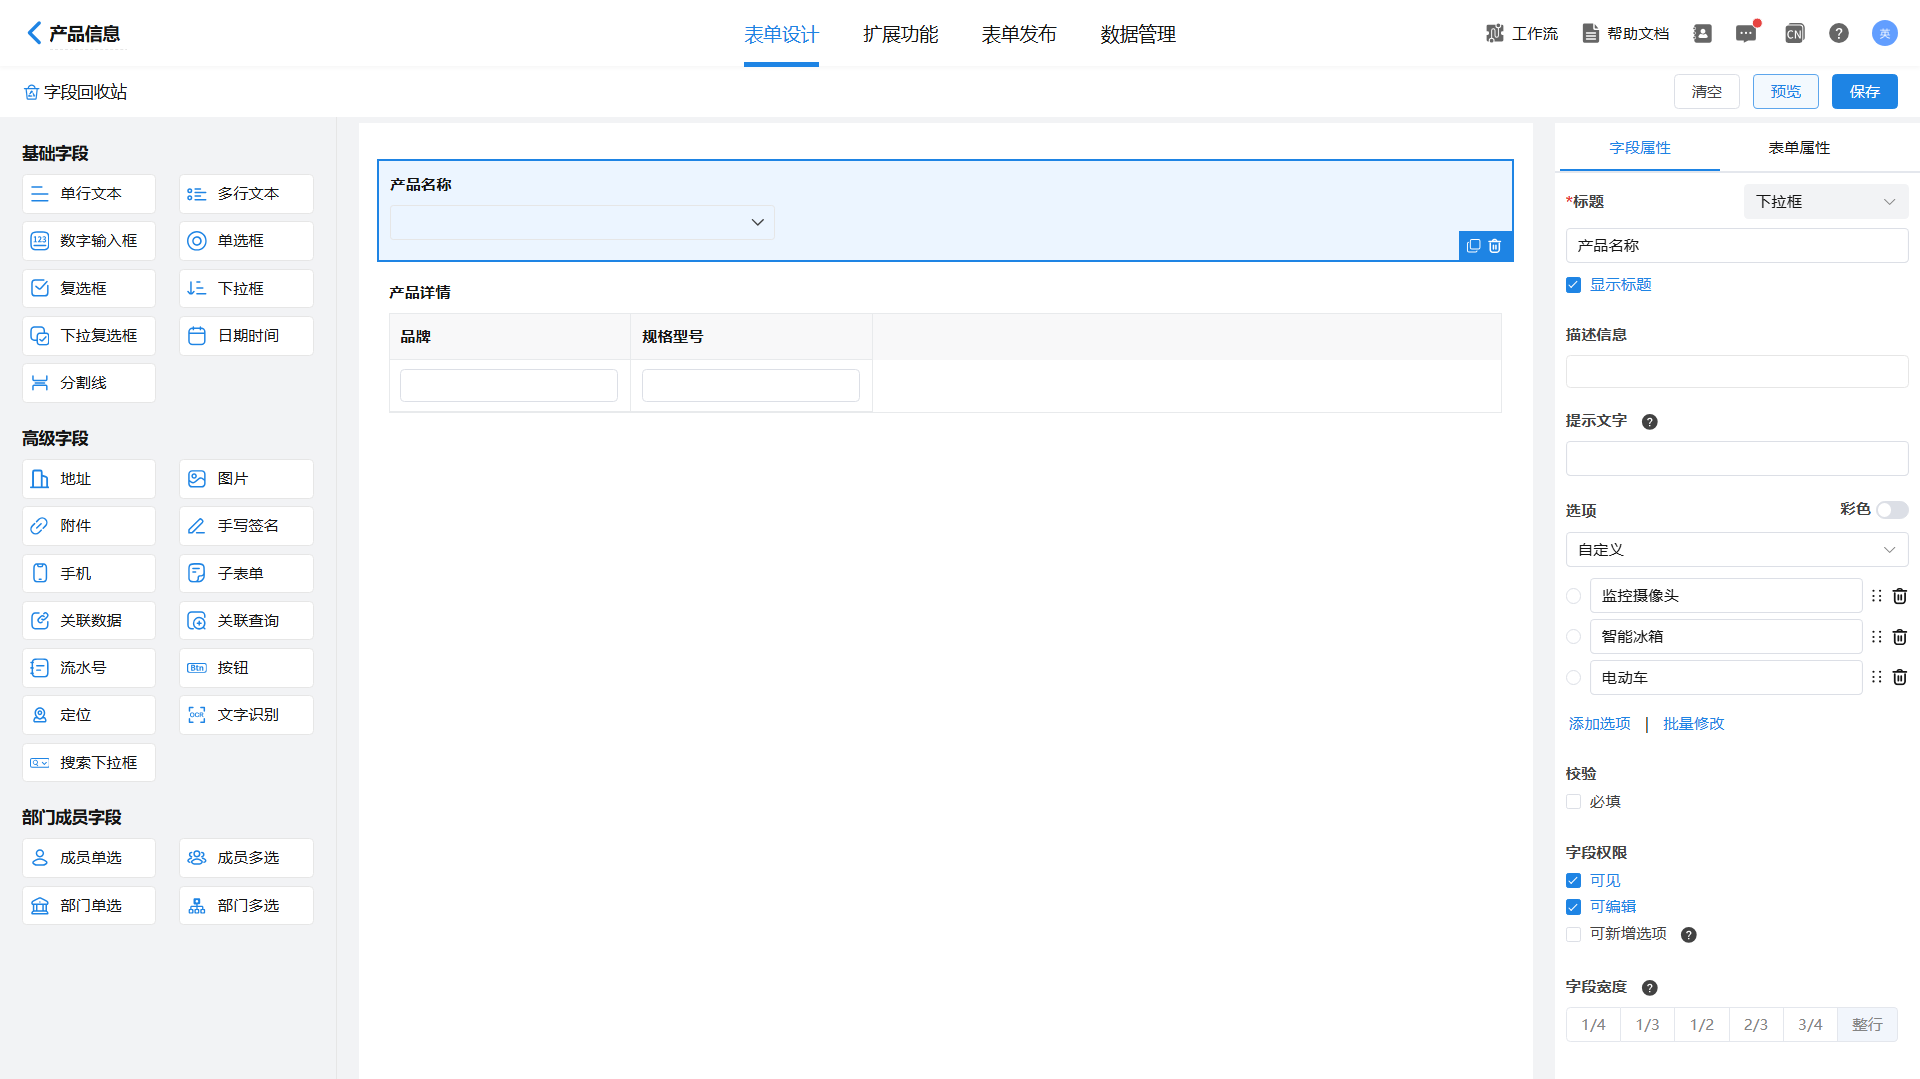Open the 产品名称 dropdown on canvas
This screenshot has width=1920, height=1079.
pyautogui.click(x=582, y=222)
